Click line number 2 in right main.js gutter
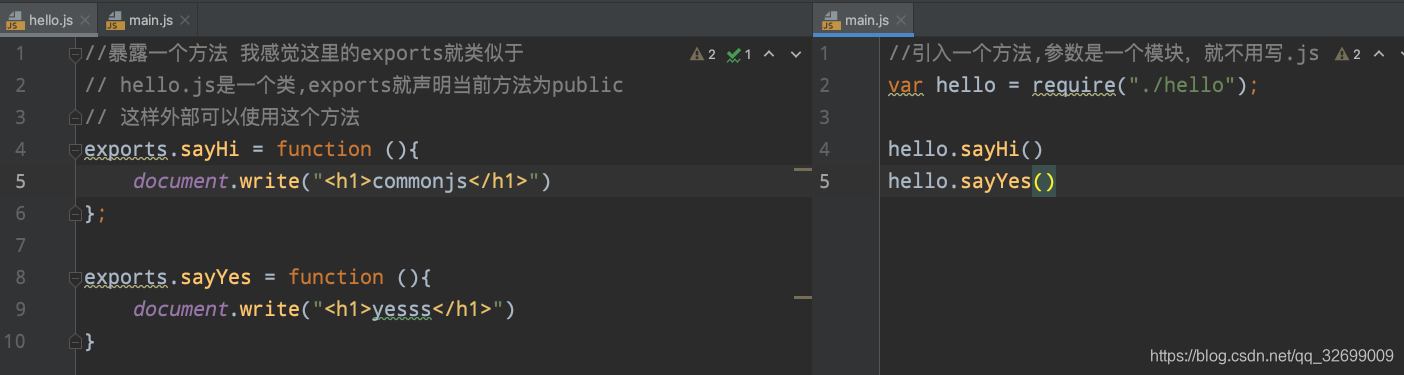The width and height of the screenshot is (1404, 375). point(825,85)
